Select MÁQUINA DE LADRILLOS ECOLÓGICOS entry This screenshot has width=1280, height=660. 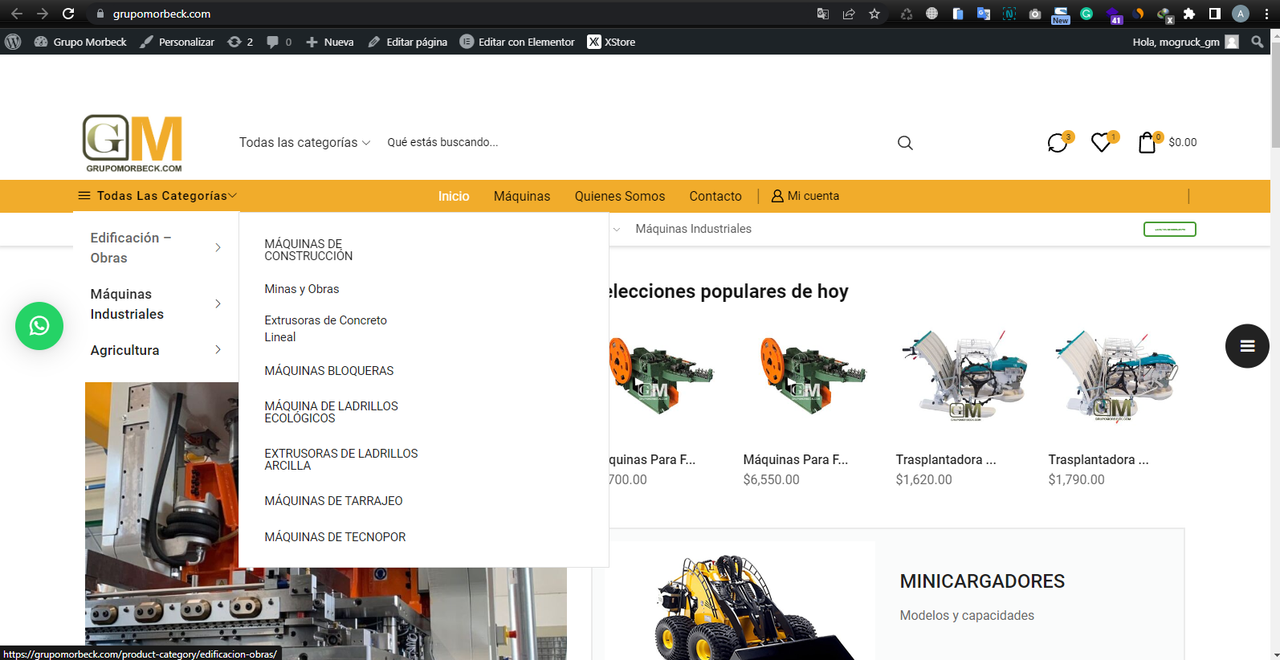pyautogui.click(x=331, y=412)
